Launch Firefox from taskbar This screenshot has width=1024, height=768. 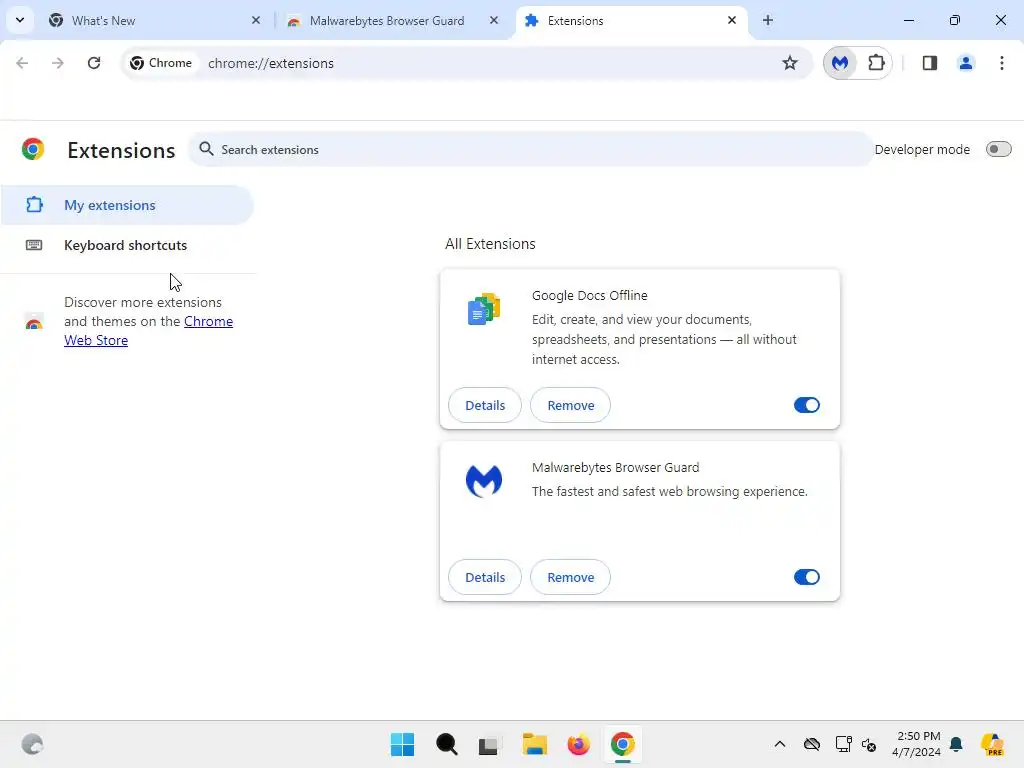point(578,744)
